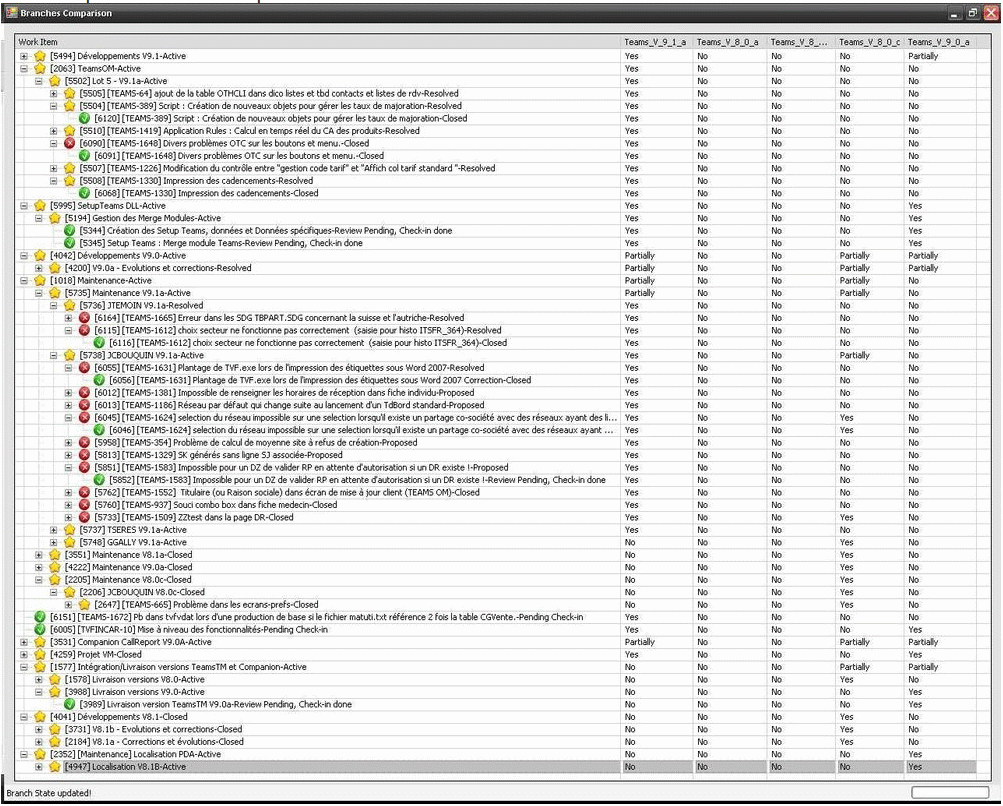Screen dimensions: 1003x806
Task: Click progress bar in status bar
Action: click(950, 793)
